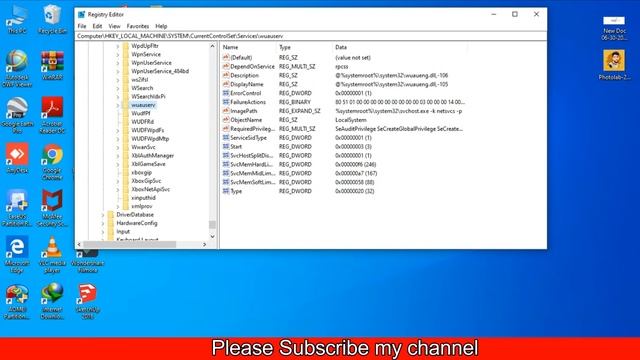
Task: Click the registry address path bar
Action: coord(311,36)
